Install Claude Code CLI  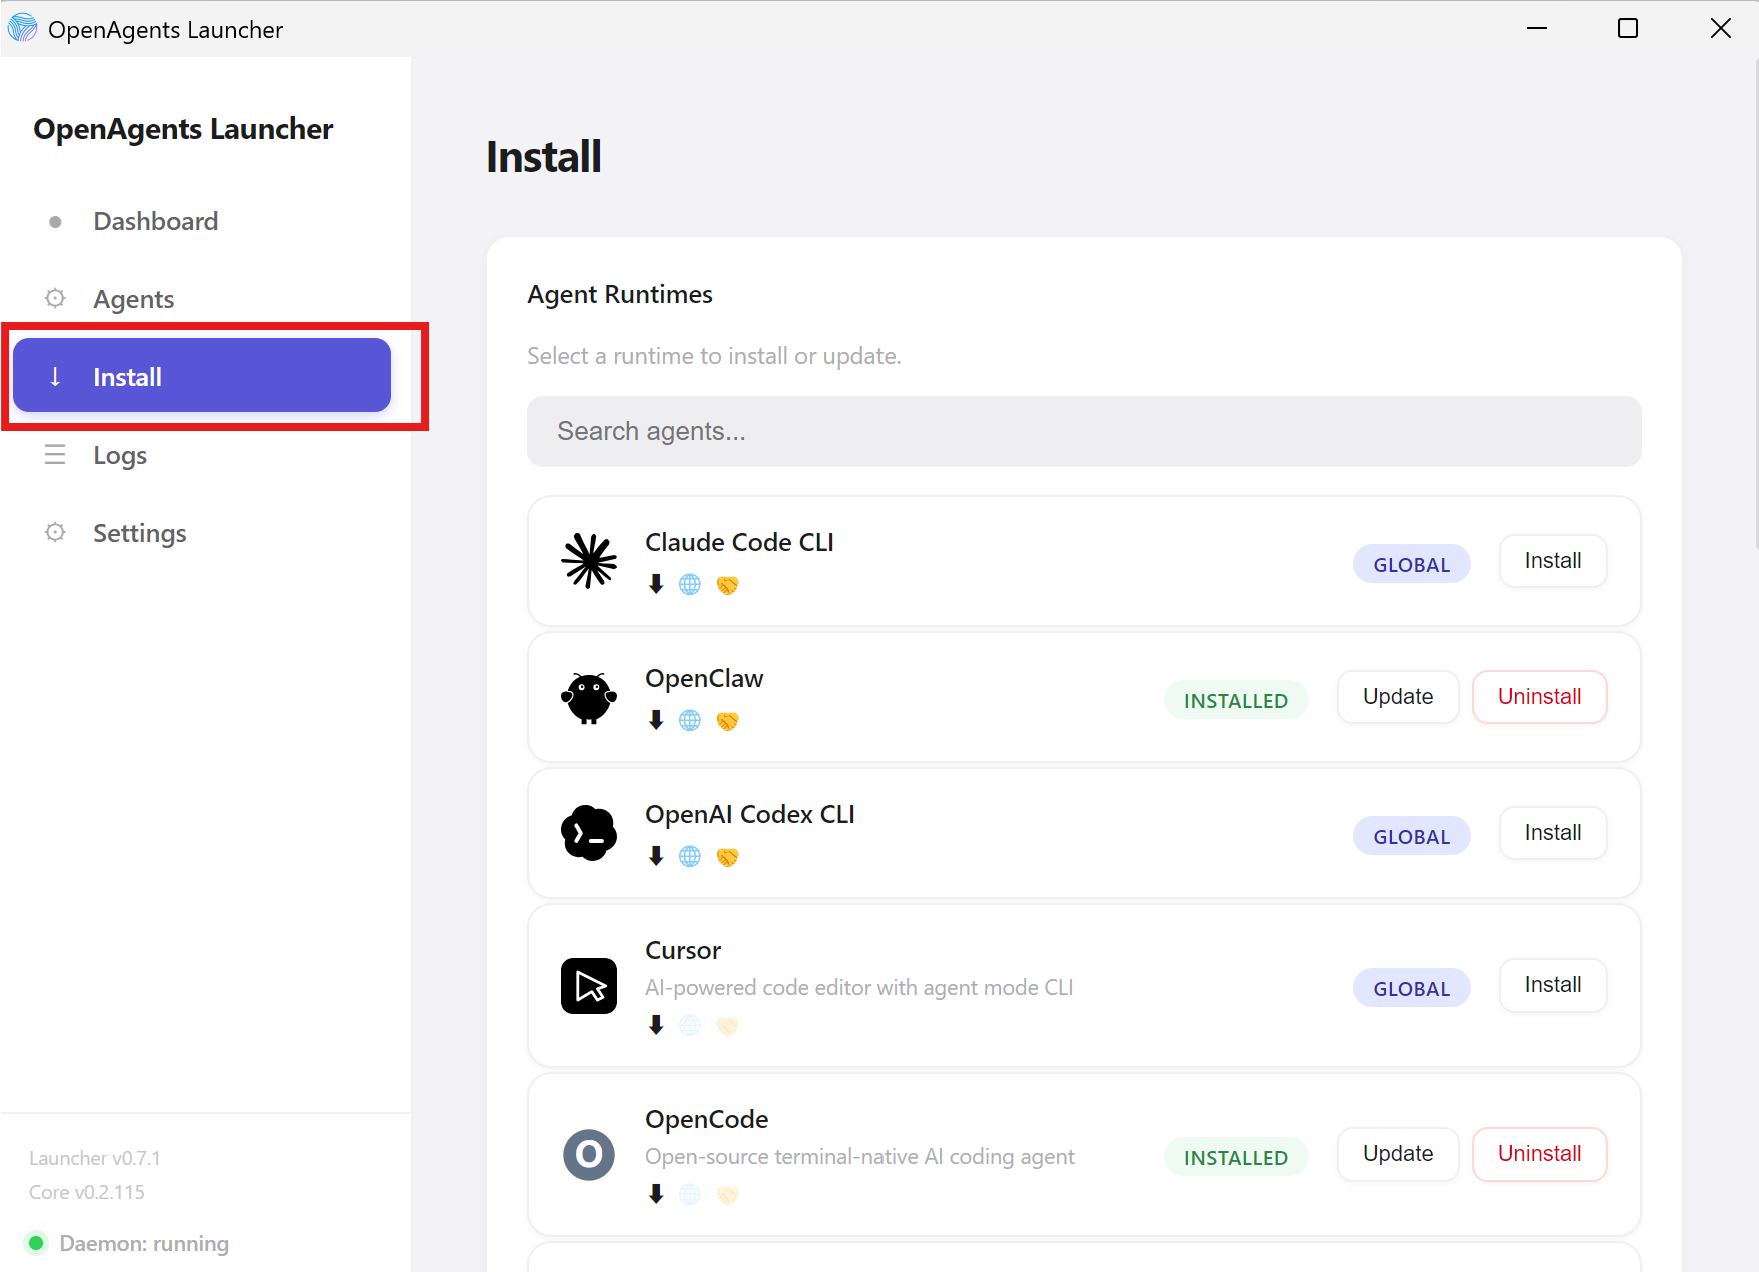click(1553, 561)
